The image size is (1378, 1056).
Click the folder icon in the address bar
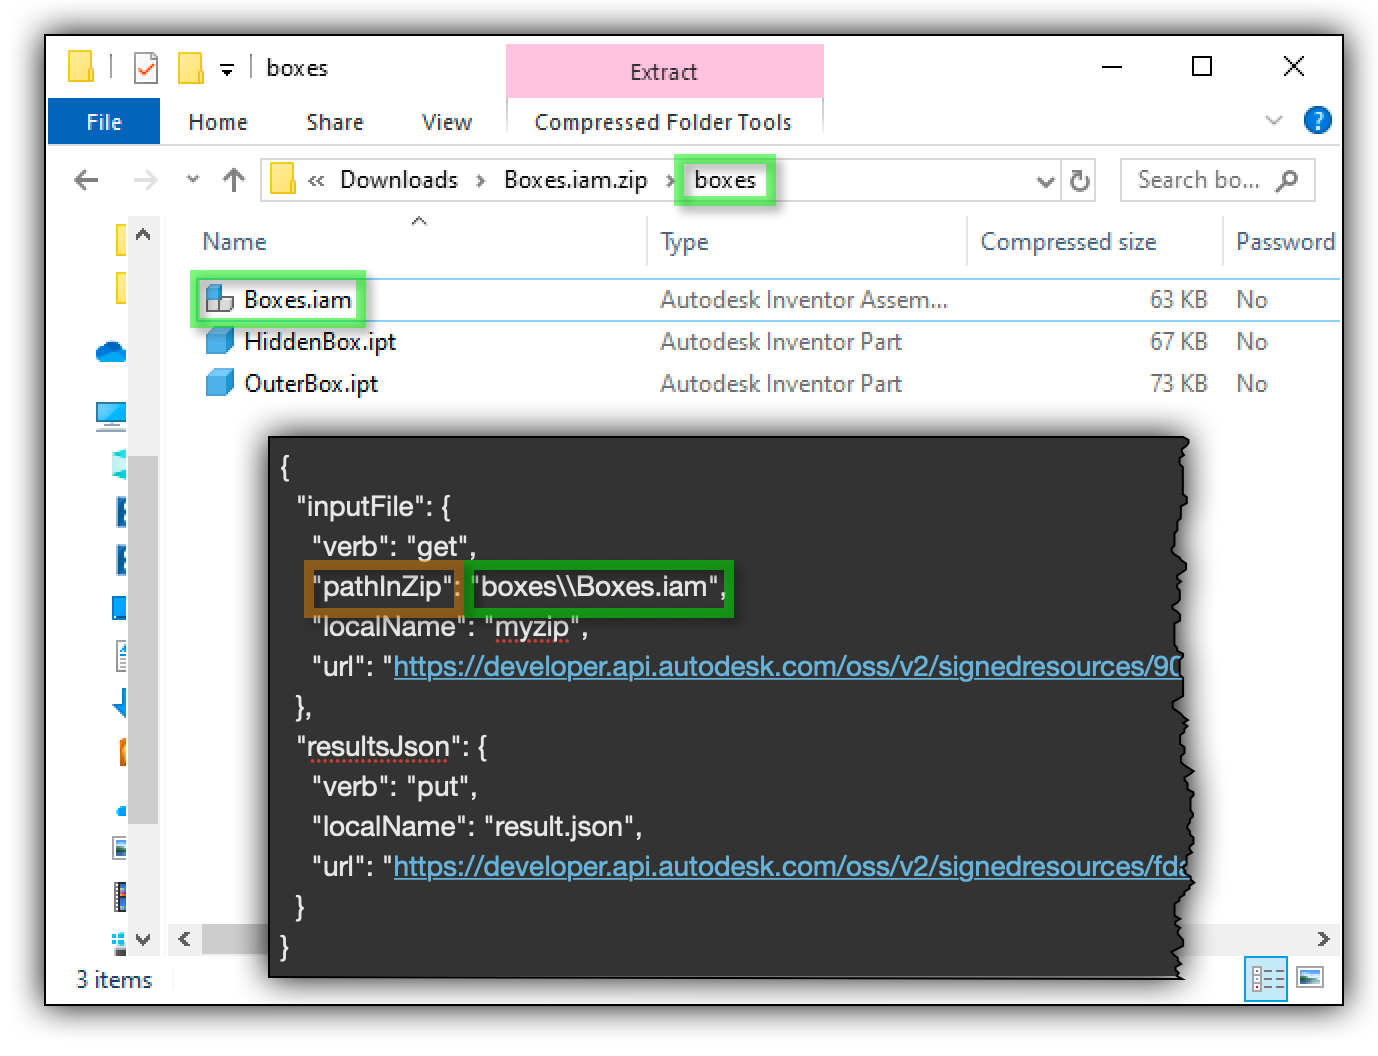283,179
